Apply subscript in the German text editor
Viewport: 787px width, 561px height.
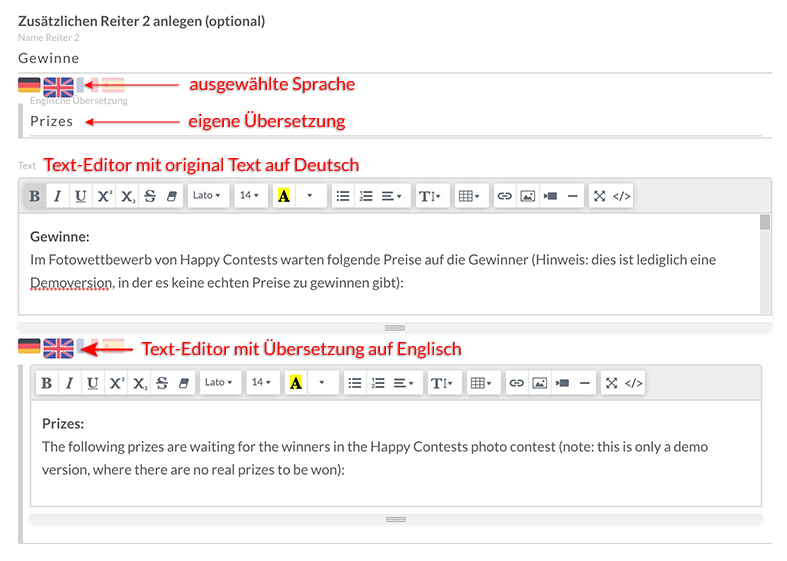(x=127, y=196)
